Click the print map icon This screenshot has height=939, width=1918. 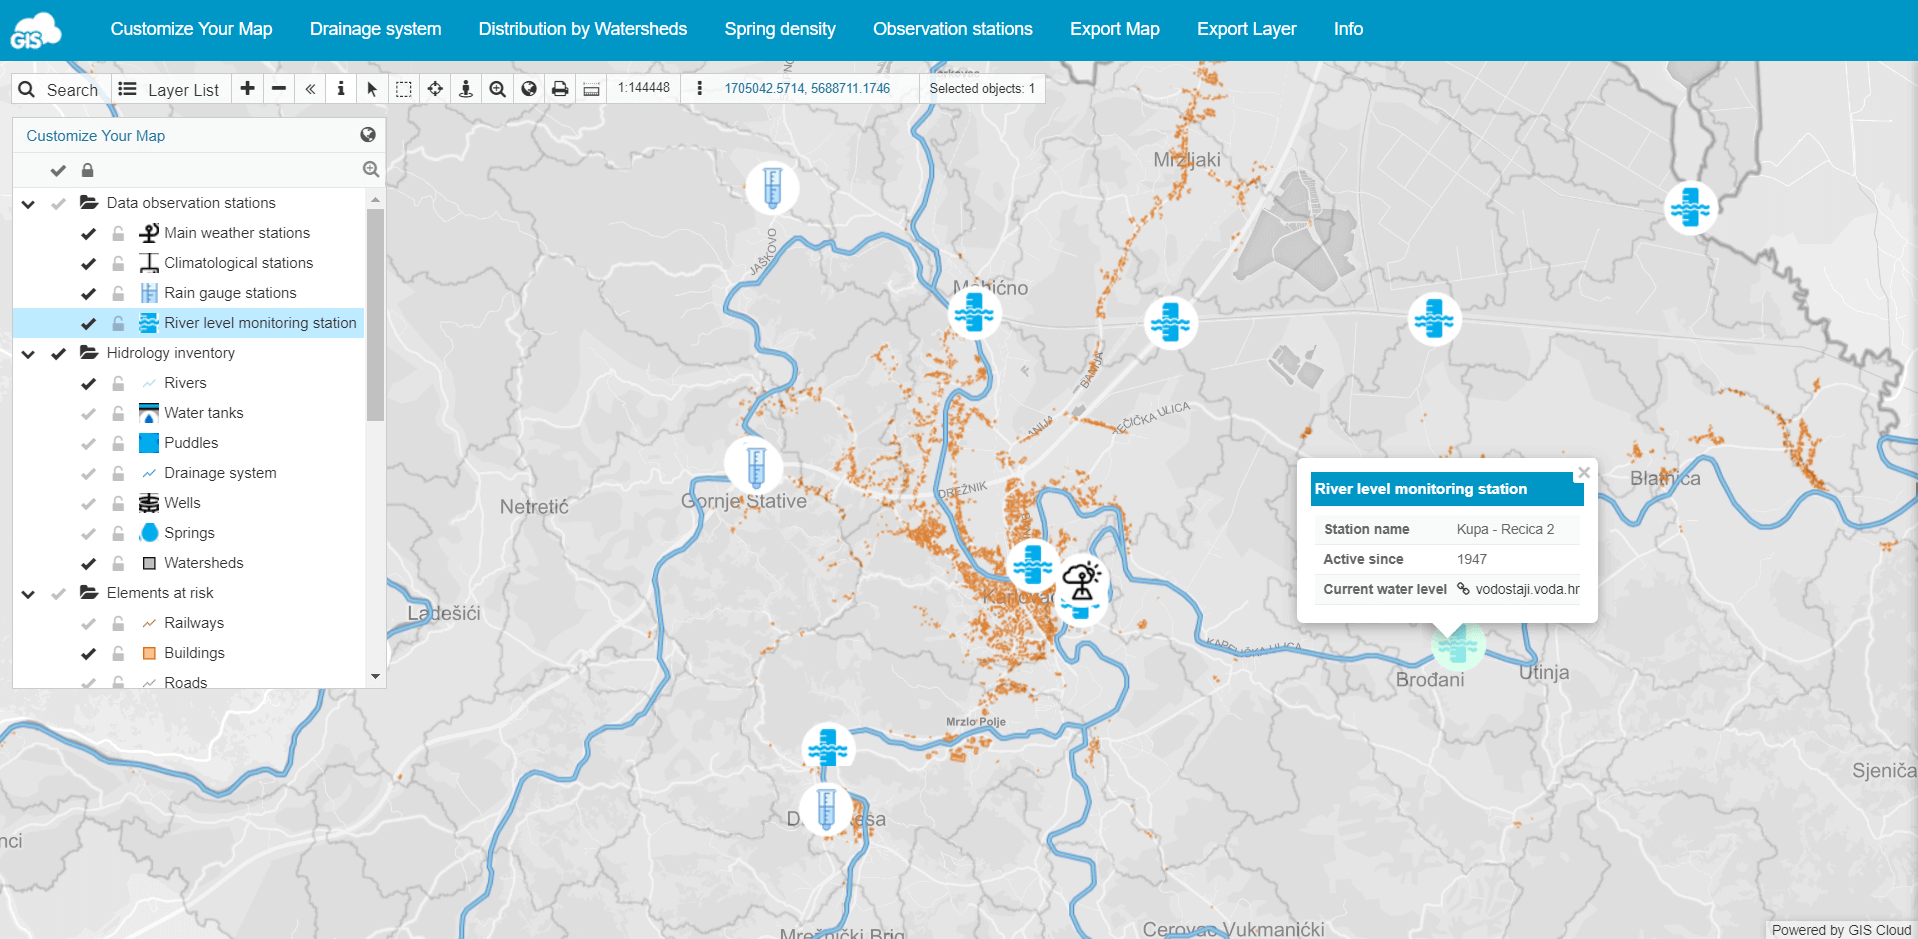pyautogui.click(x=560, y=88)
